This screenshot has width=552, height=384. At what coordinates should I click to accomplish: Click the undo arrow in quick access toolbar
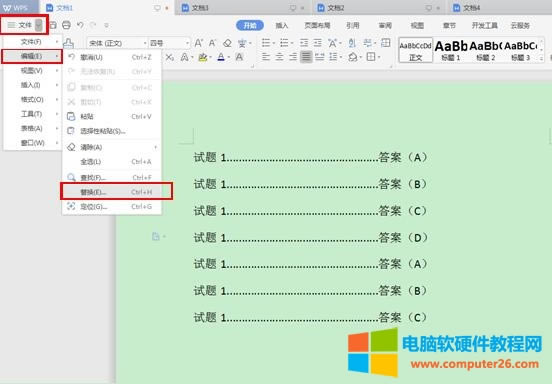click(80, 25)
